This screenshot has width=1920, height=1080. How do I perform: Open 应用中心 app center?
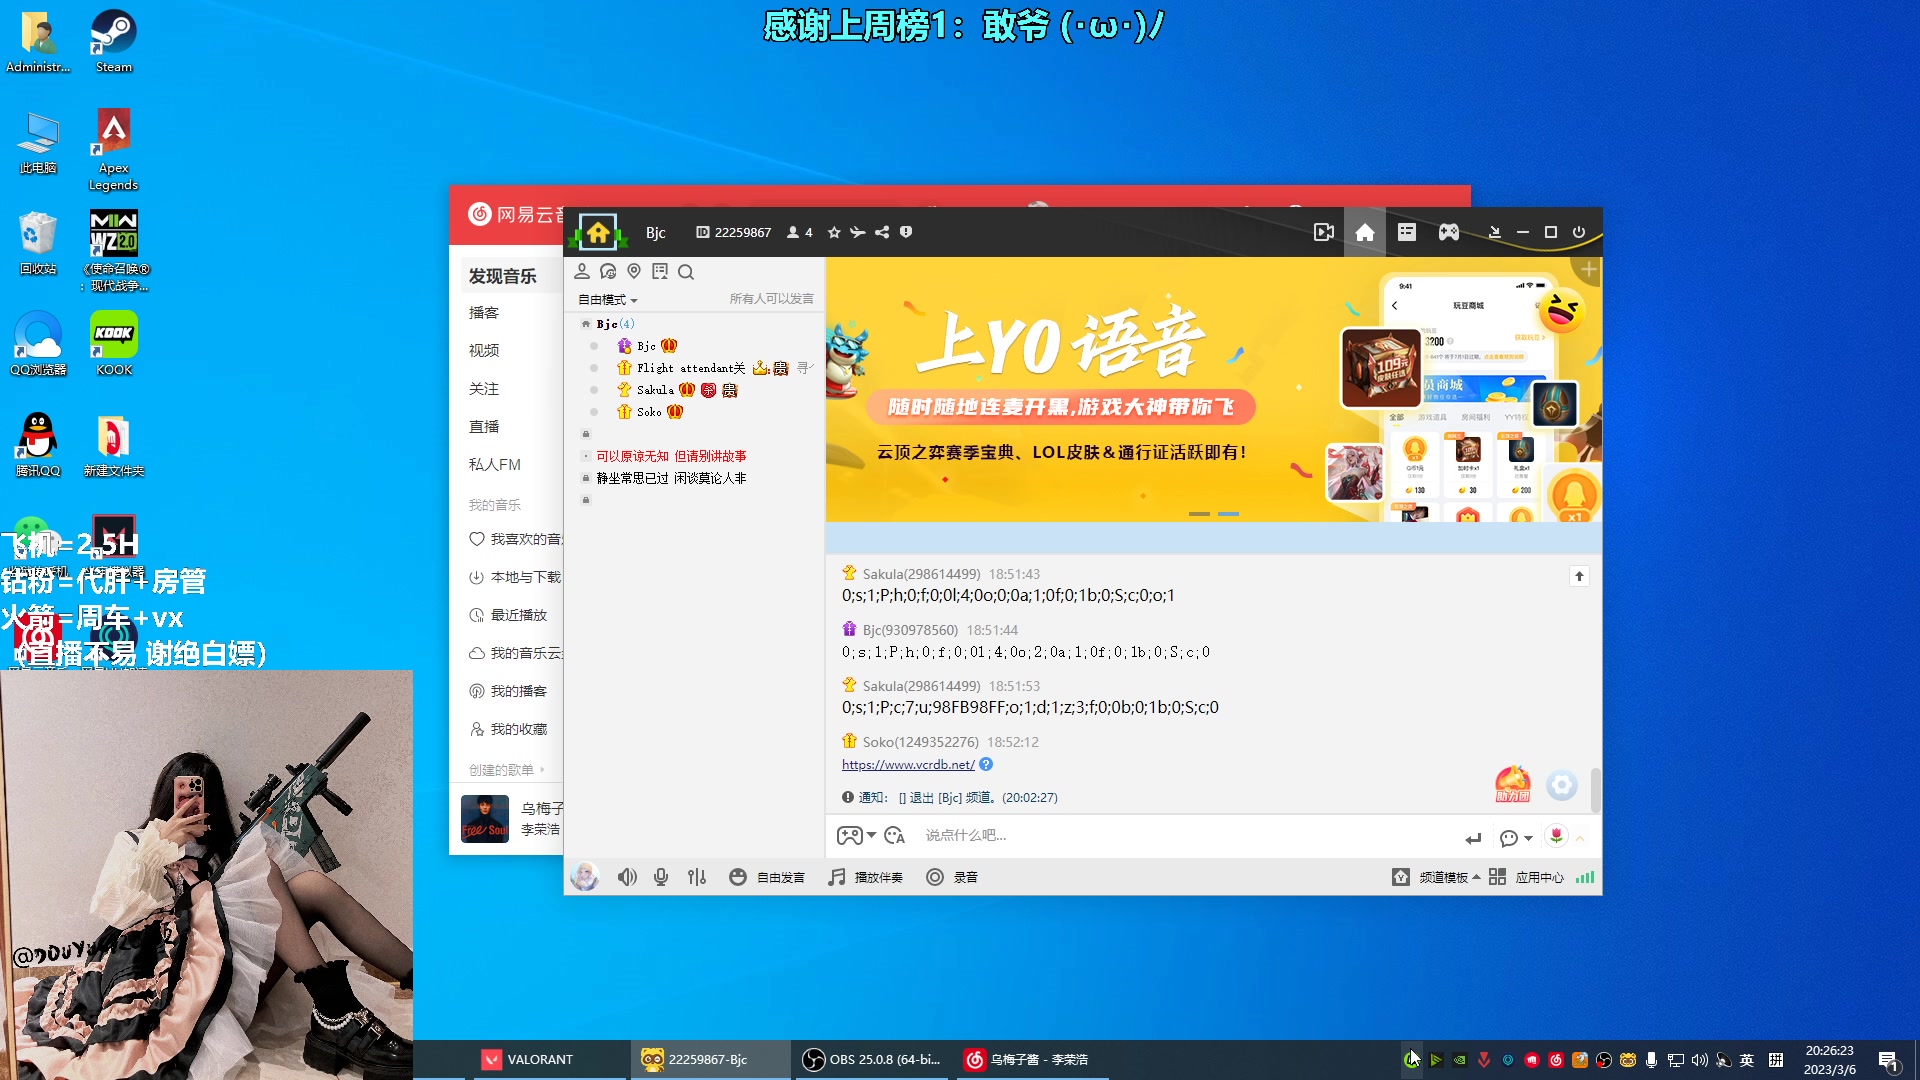click(1527, 877)
